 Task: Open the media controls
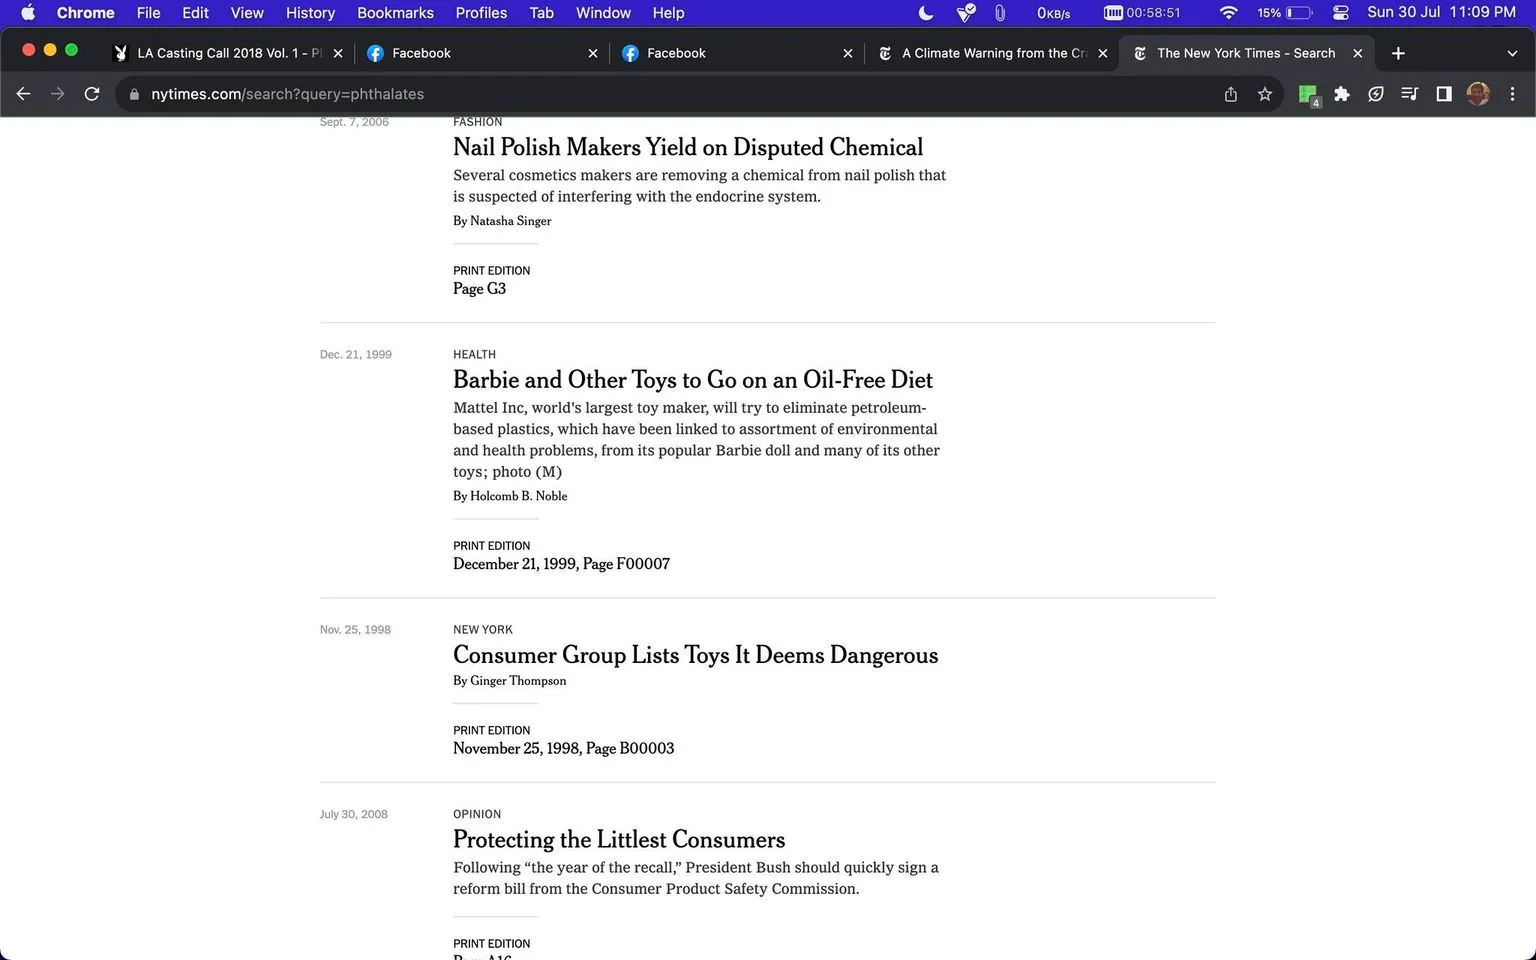point(1410,94)
